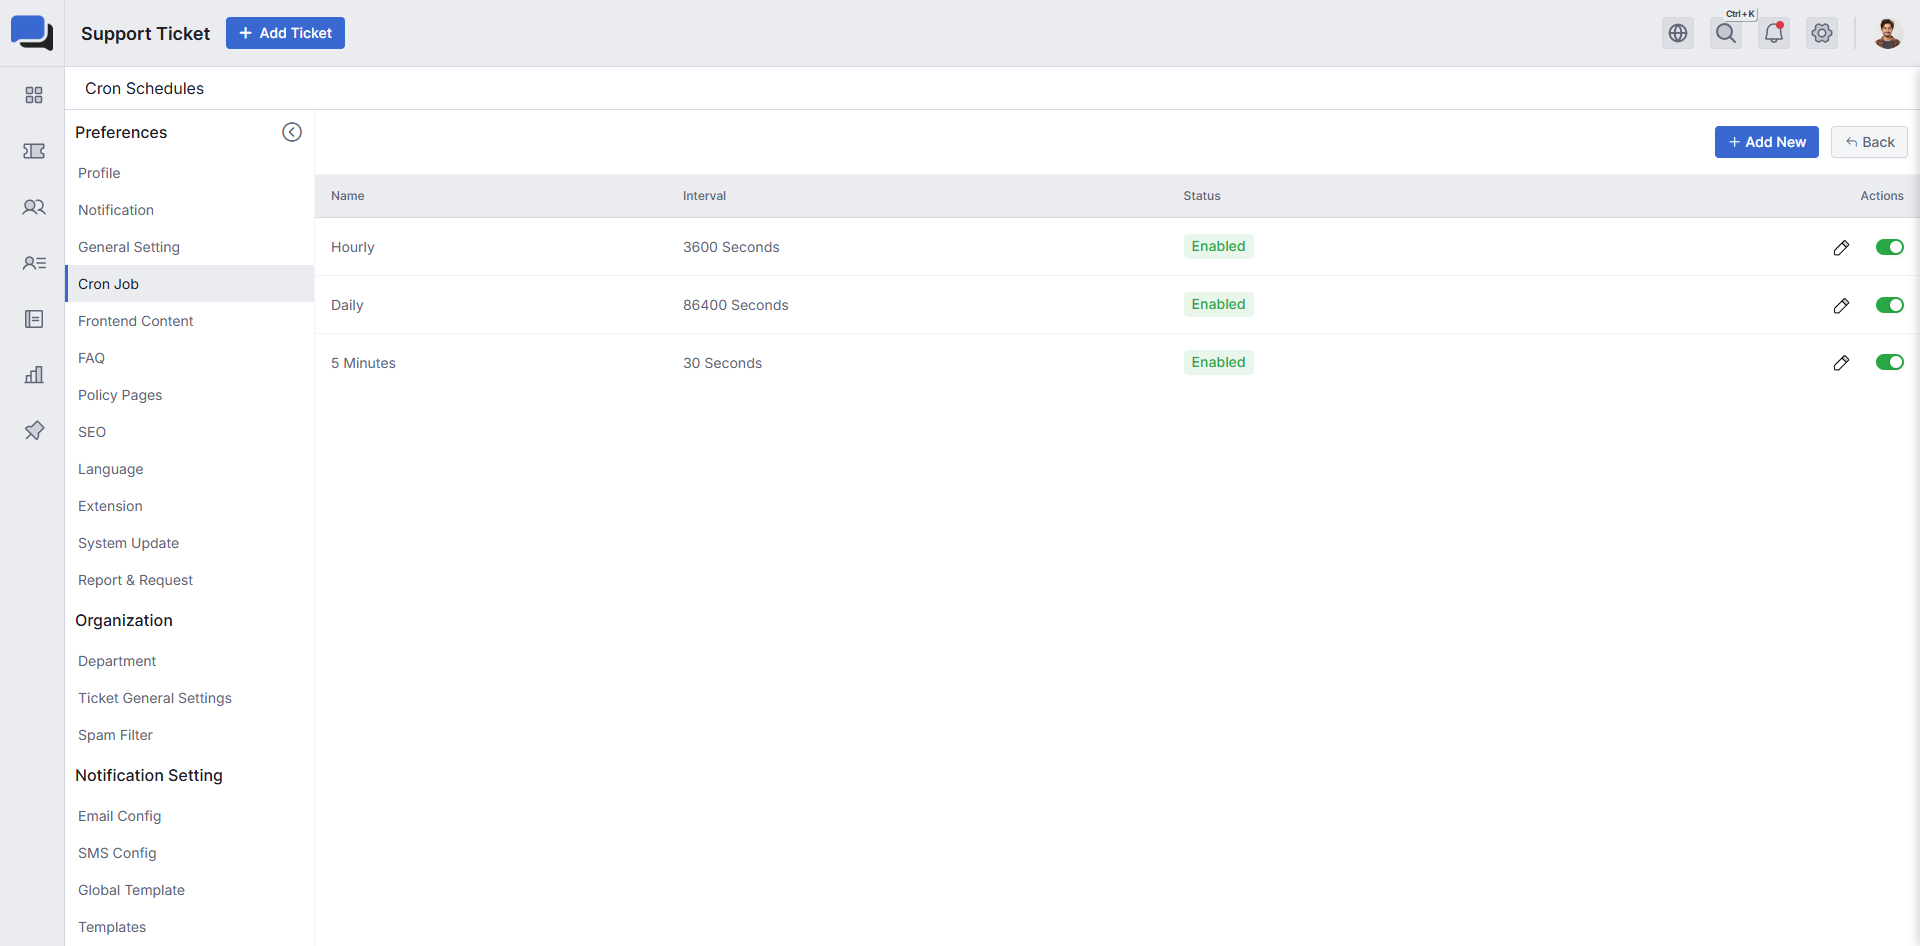Image resolution: width=1920 pixels, height=946 pixels.
Task: Click the Interval column header
Action: pos(705,196)
